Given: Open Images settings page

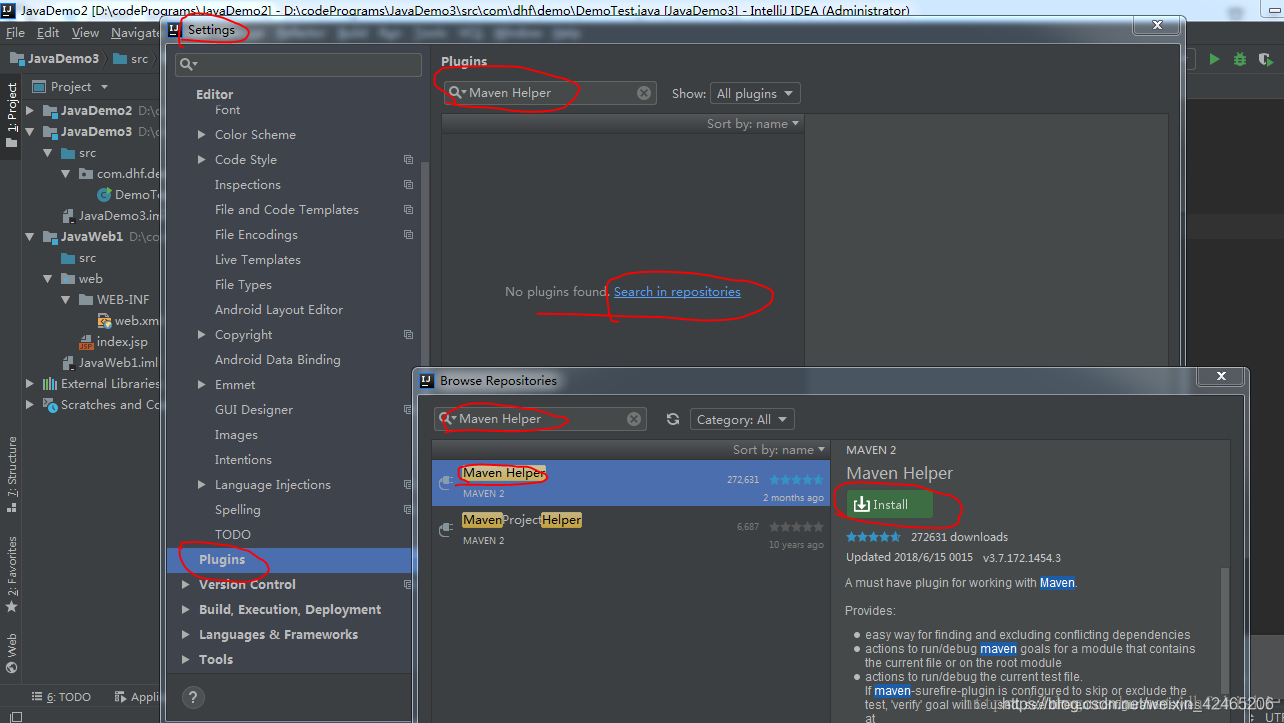Looking at the screenshot, I should [236, 435].
